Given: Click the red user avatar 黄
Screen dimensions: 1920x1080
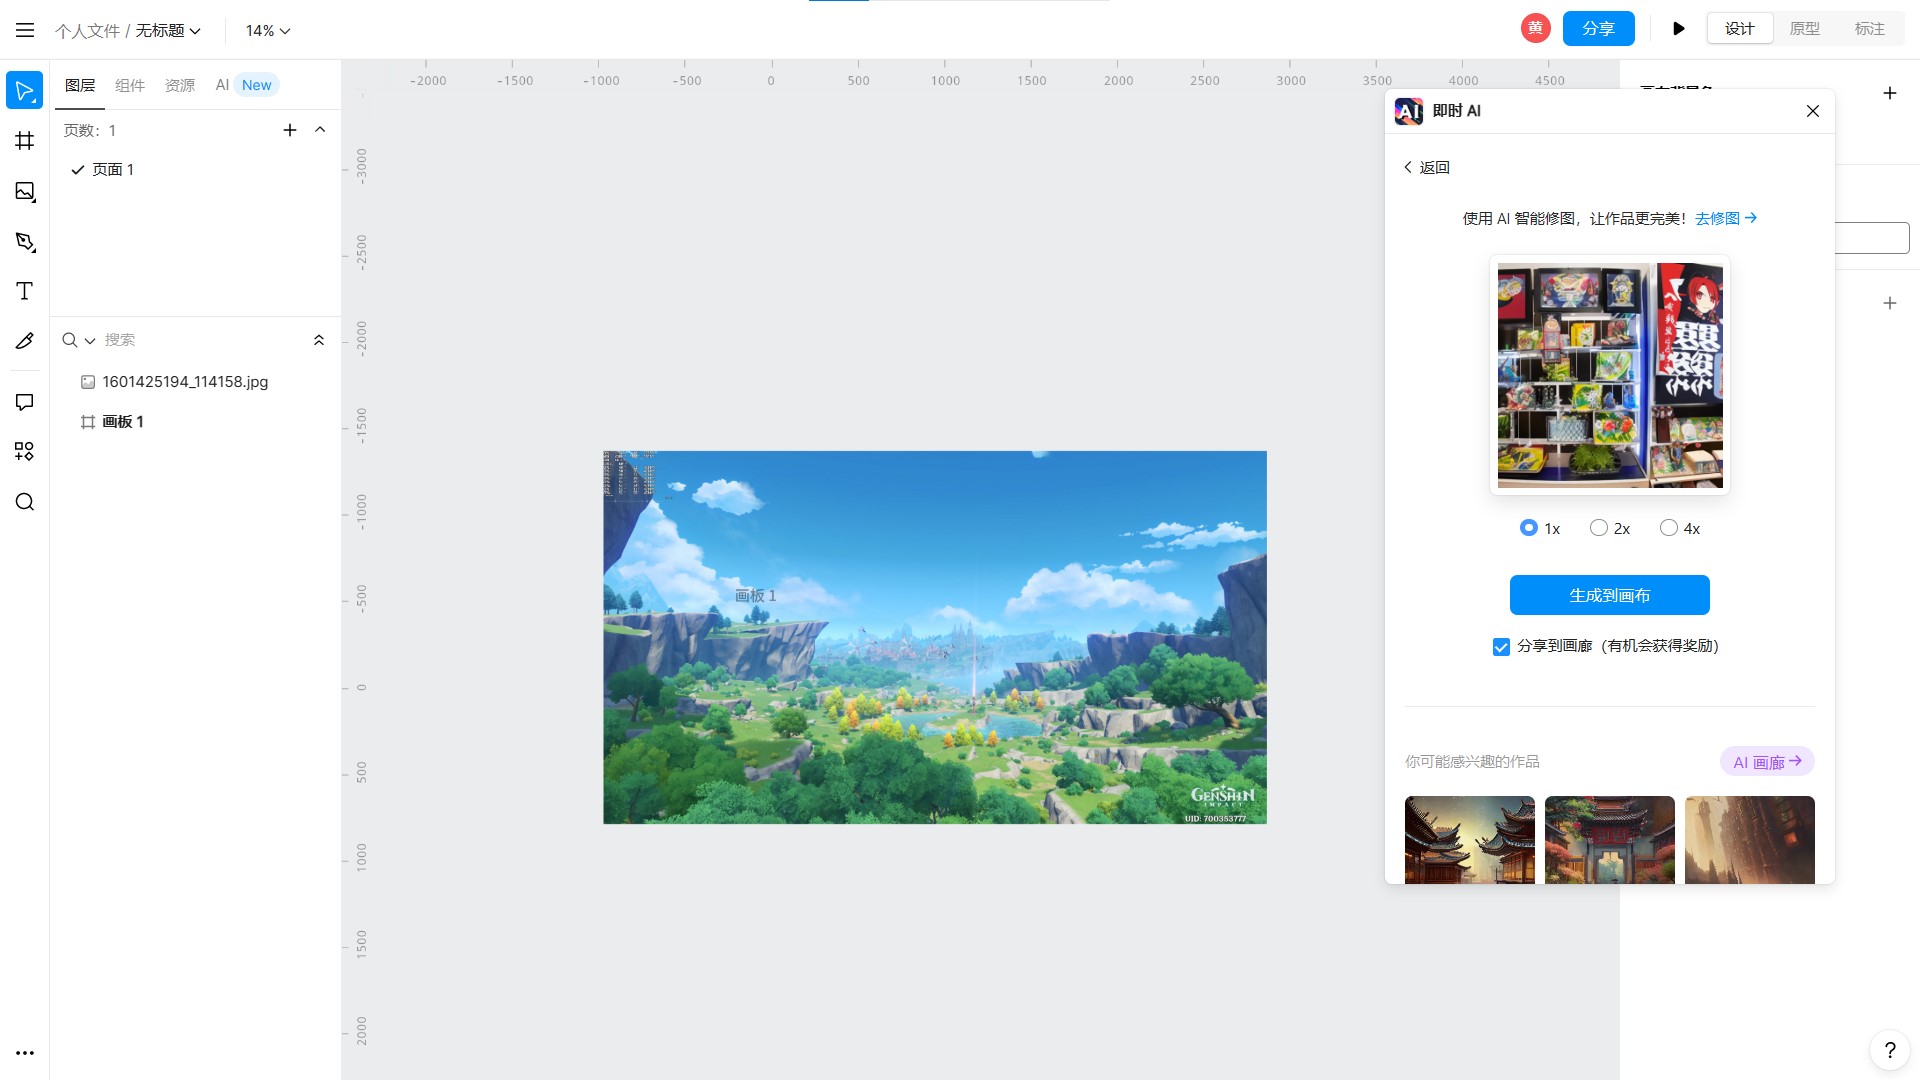Looking at the screenshot, I should [x=1535, y=28].
